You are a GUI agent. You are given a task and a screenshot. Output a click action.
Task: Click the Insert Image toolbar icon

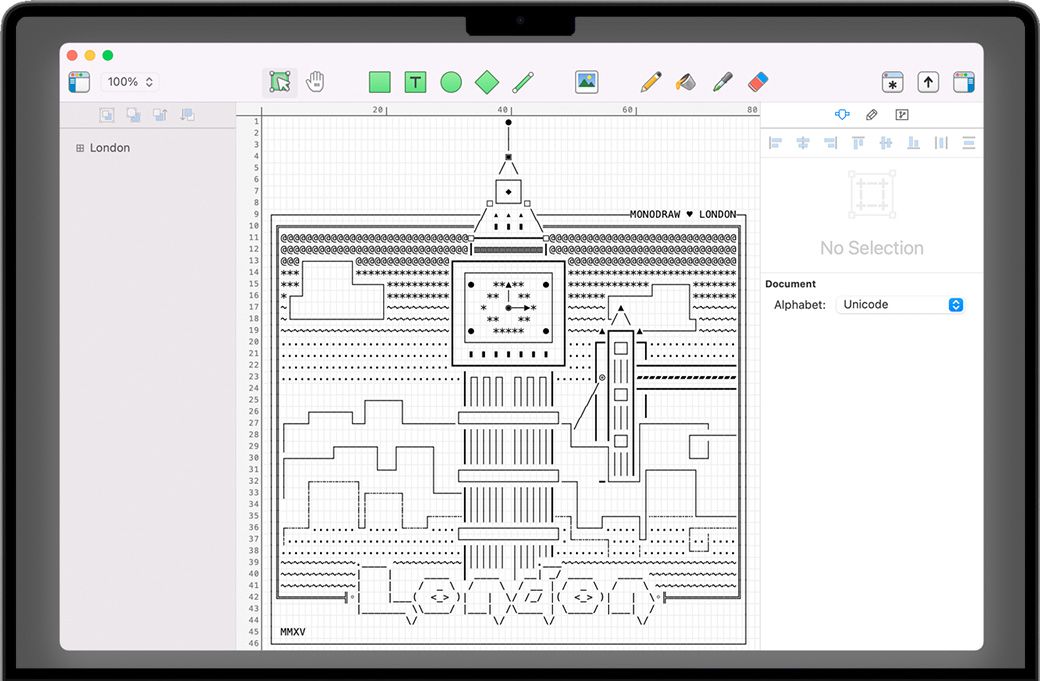[x=587, y=82]
